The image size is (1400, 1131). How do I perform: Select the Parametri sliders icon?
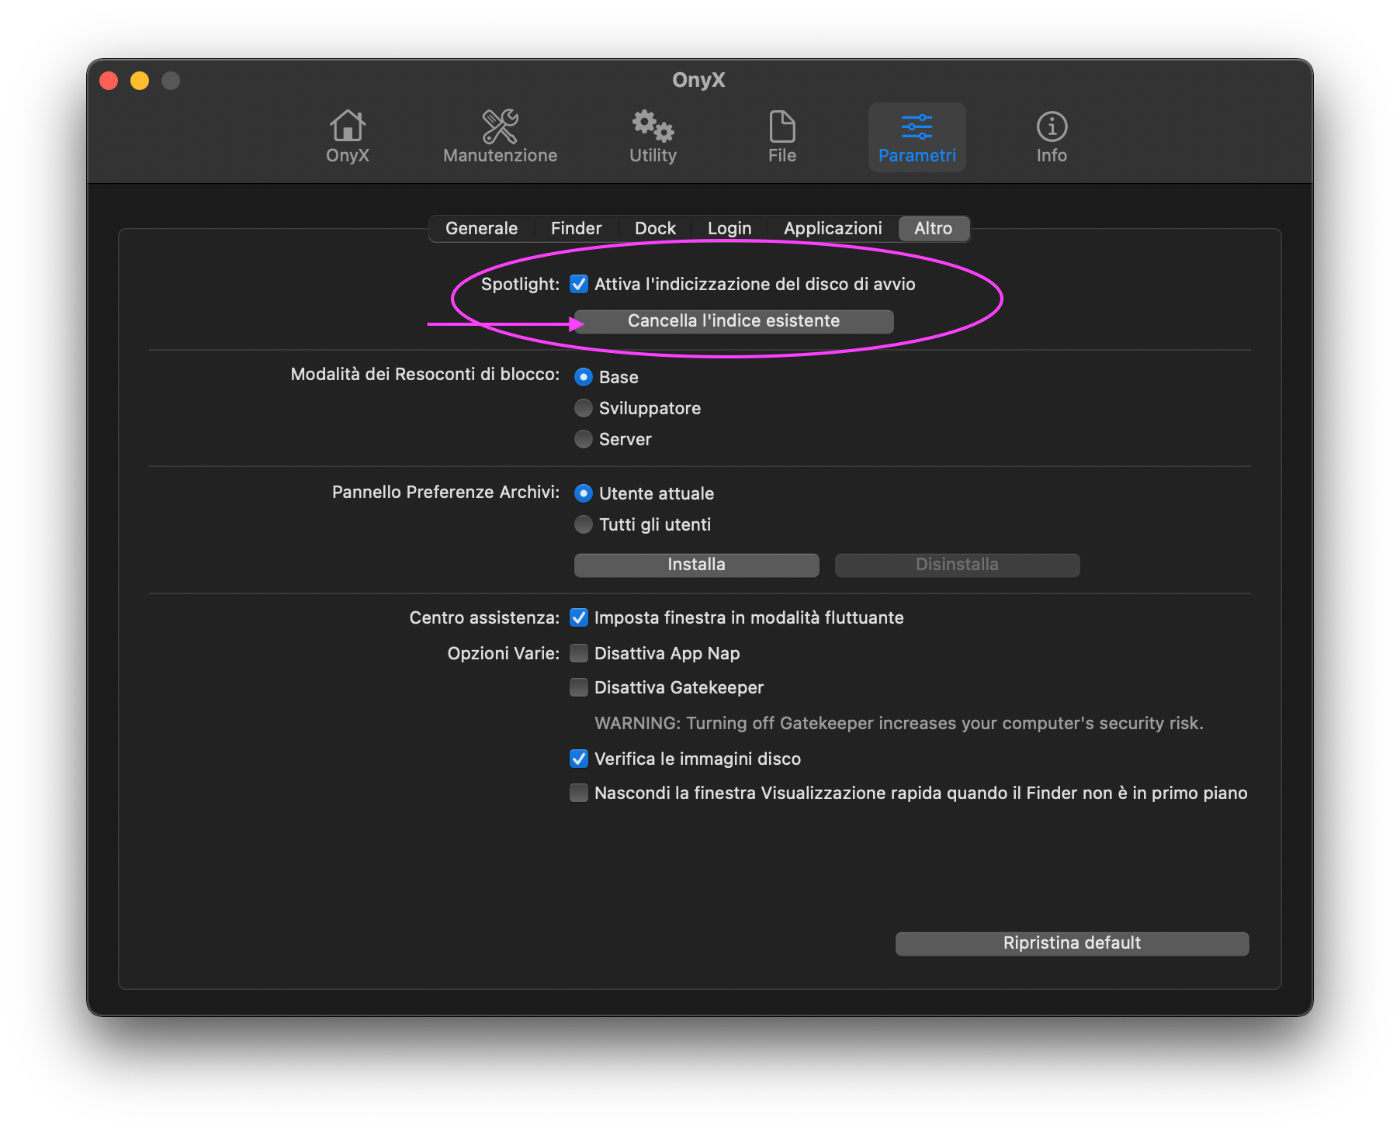[x=917, y=137]
